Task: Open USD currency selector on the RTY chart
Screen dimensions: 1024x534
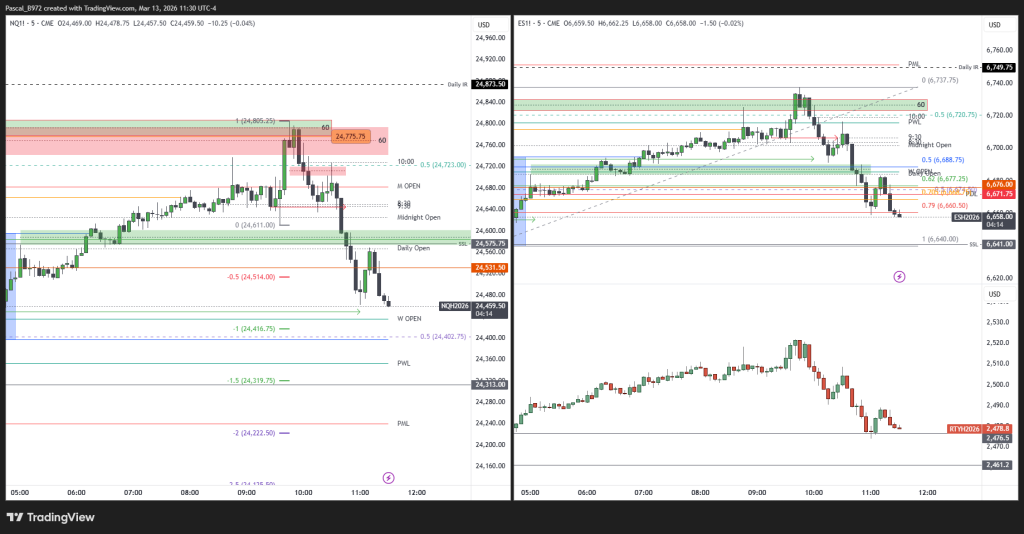Action: tap(994, 294)
